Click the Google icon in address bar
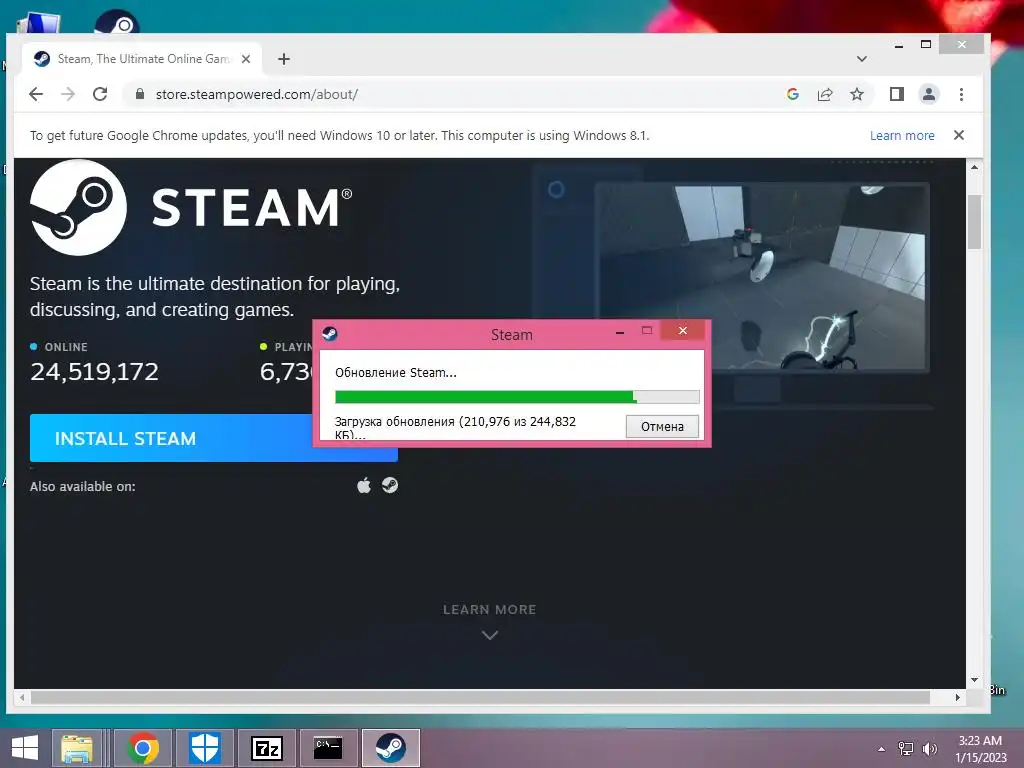1024x768 pixels. [793, 94]
